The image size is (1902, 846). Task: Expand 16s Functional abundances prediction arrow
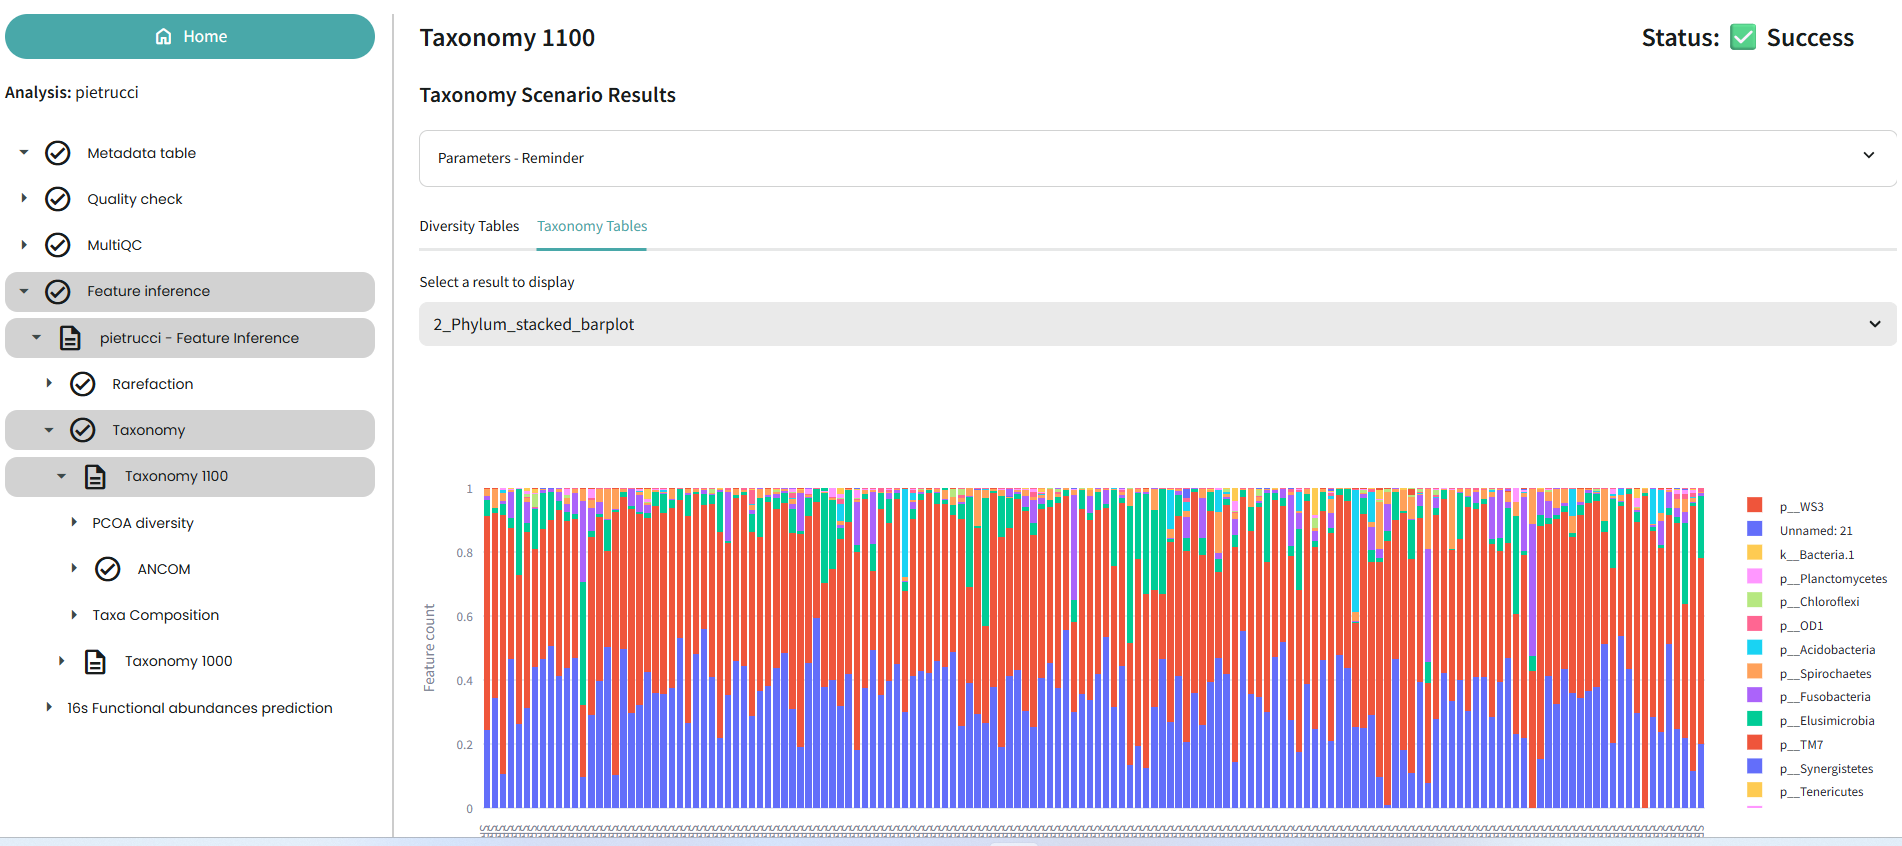point(49,707)
